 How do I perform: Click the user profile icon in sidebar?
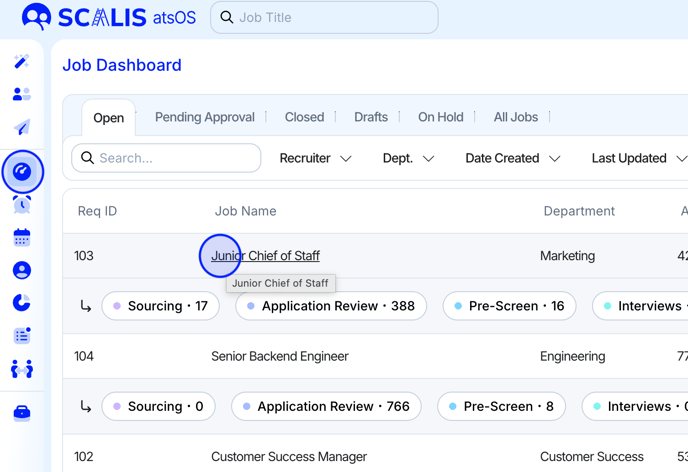point(22,270)
